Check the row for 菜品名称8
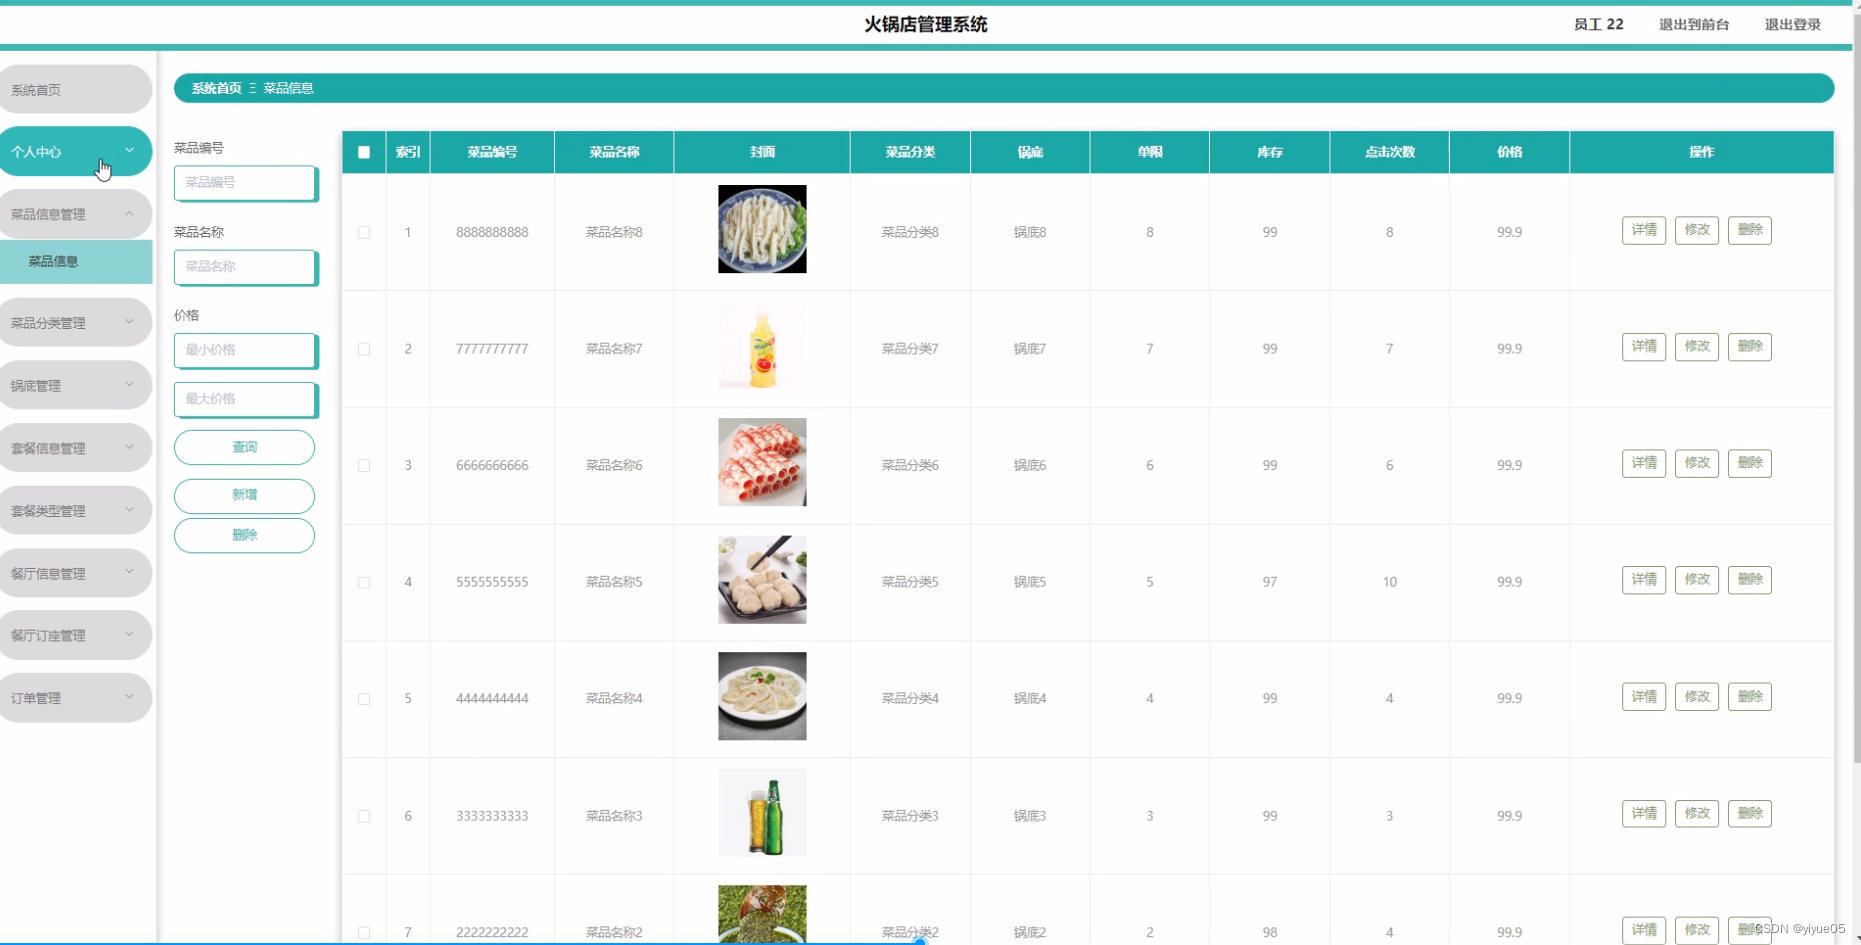The height and width of the screenshot is (945, 1861). point(364,232)
